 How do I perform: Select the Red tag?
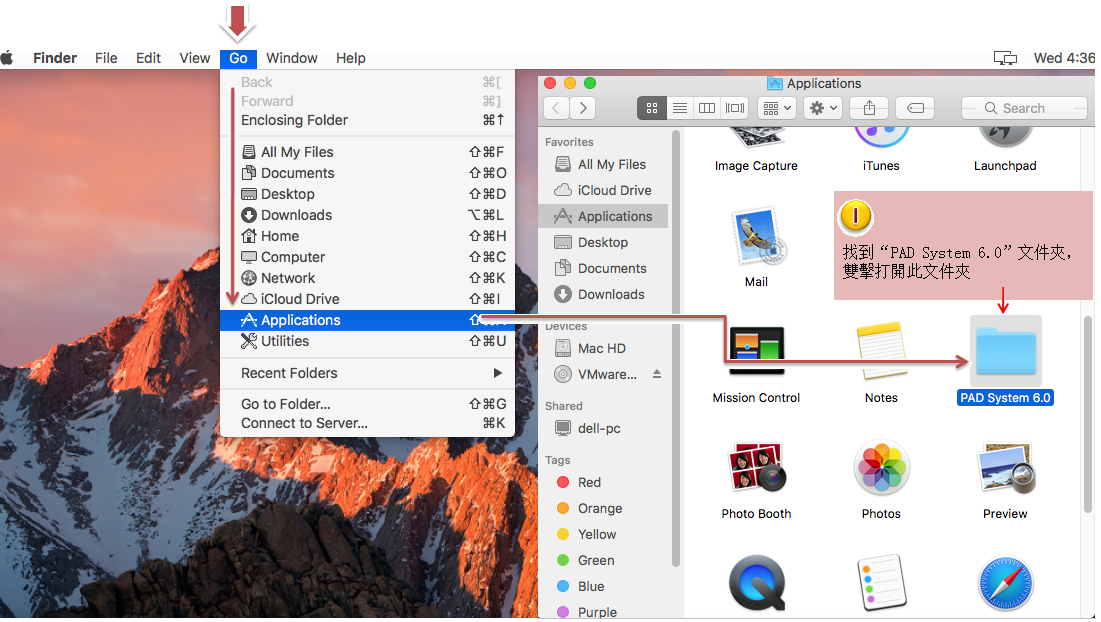604,482
